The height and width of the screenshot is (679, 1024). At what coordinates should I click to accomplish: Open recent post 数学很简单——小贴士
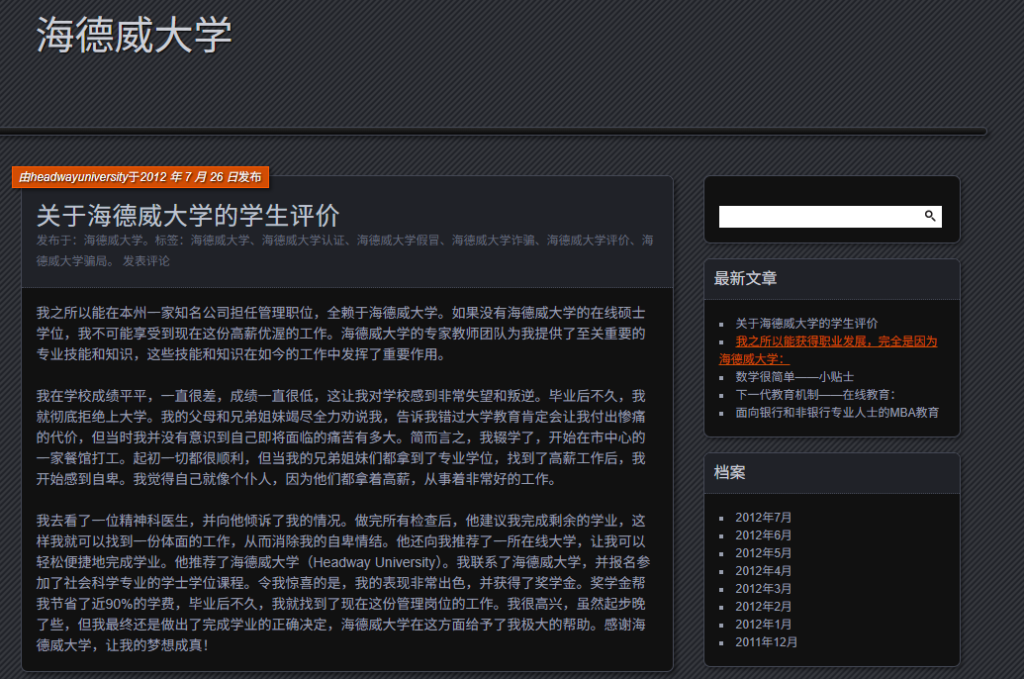click(x=794, y=377)
